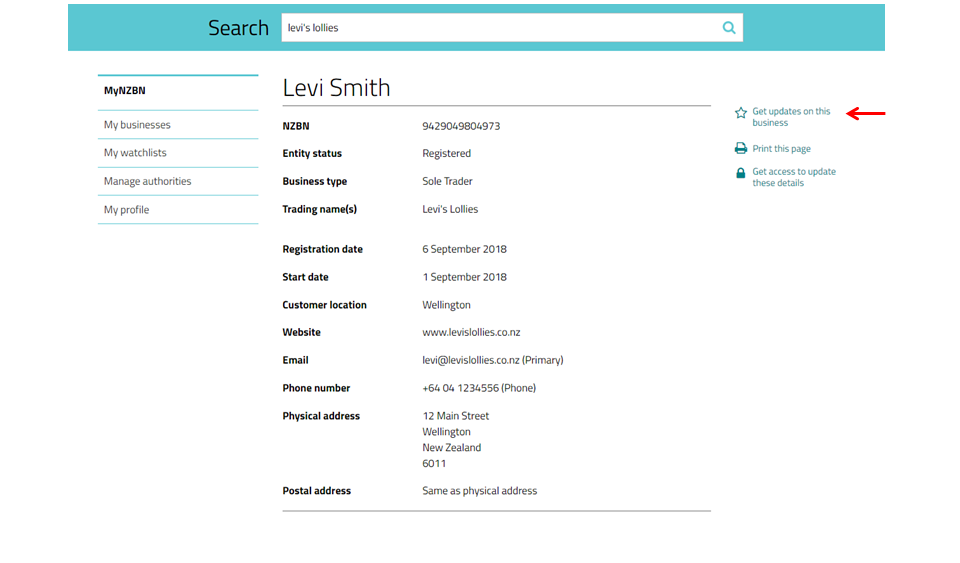Click the Search label in header
Viewport: 960px width, 563px height.
click(x=238, y=28)
